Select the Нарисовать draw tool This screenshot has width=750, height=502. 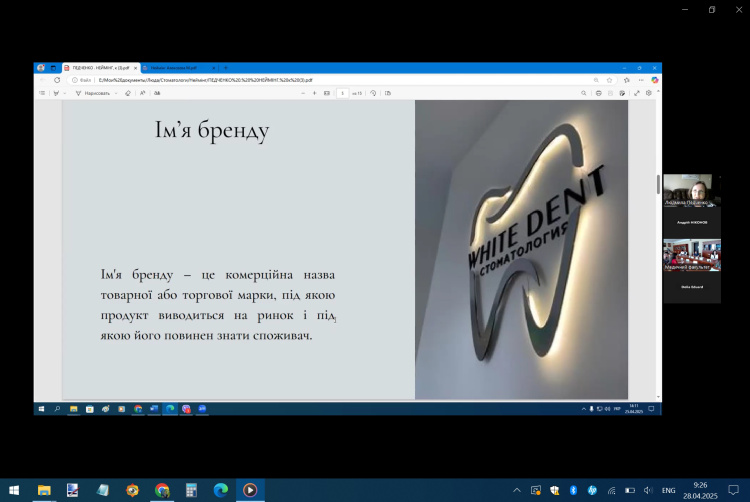(x=93, y=93)
